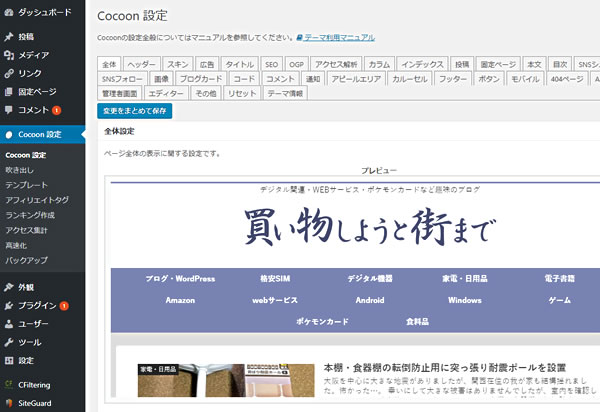Open the モバイル tab

525,79
